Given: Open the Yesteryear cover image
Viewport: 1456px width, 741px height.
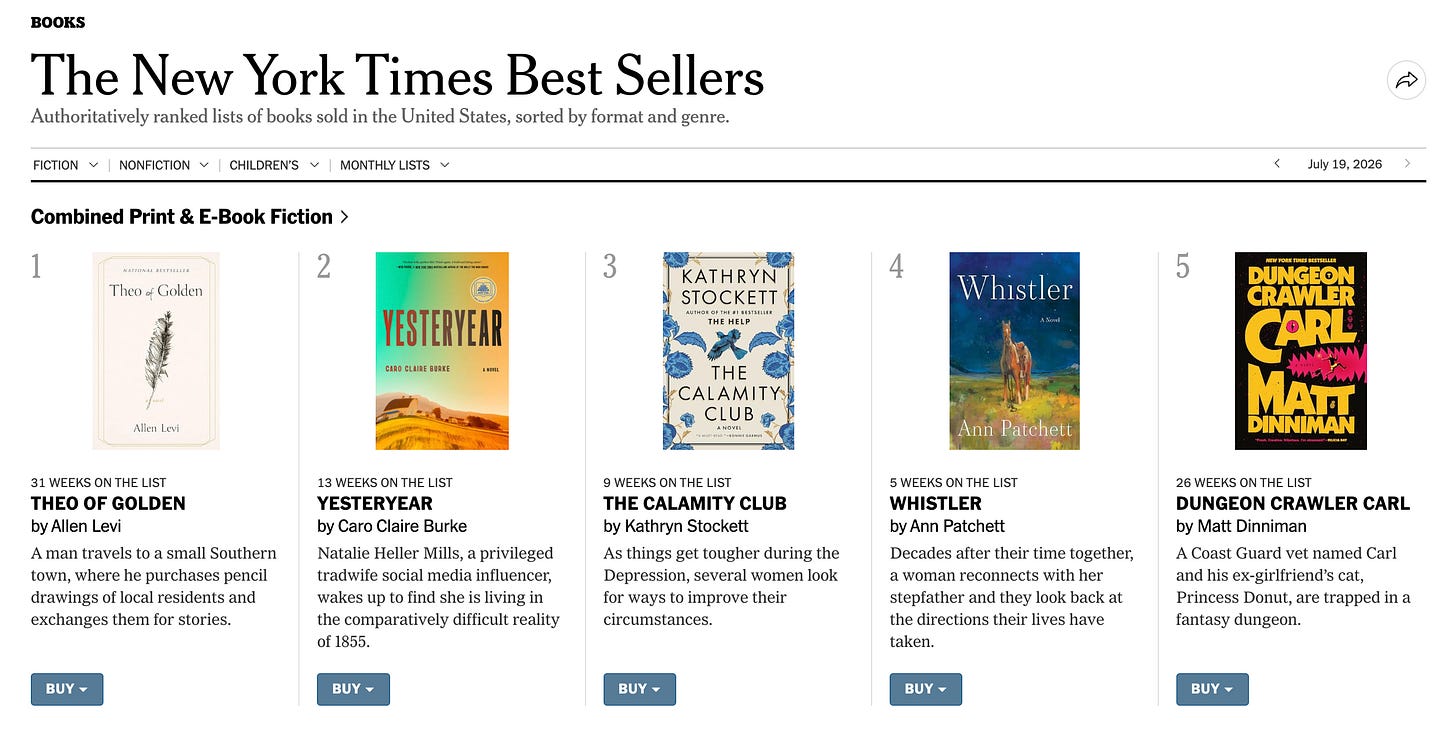Looking at the screenshot, I should tap(442, 351).
